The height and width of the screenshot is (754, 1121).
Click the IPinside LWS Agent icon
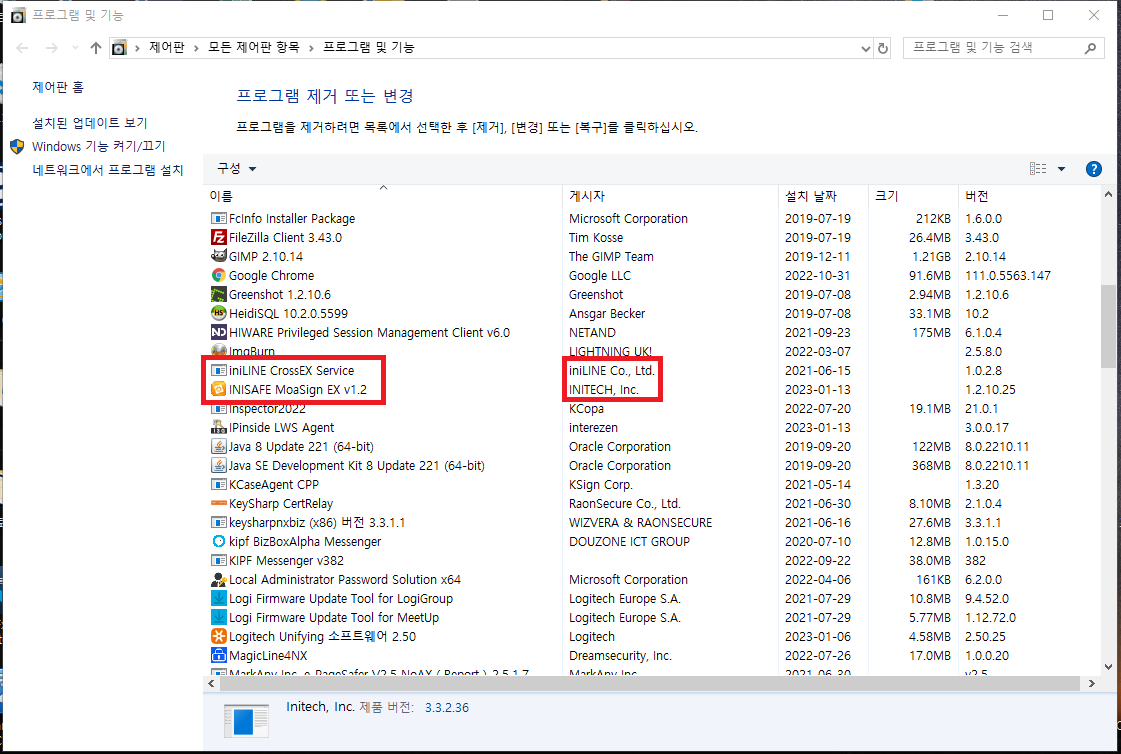tap(219, 427)
